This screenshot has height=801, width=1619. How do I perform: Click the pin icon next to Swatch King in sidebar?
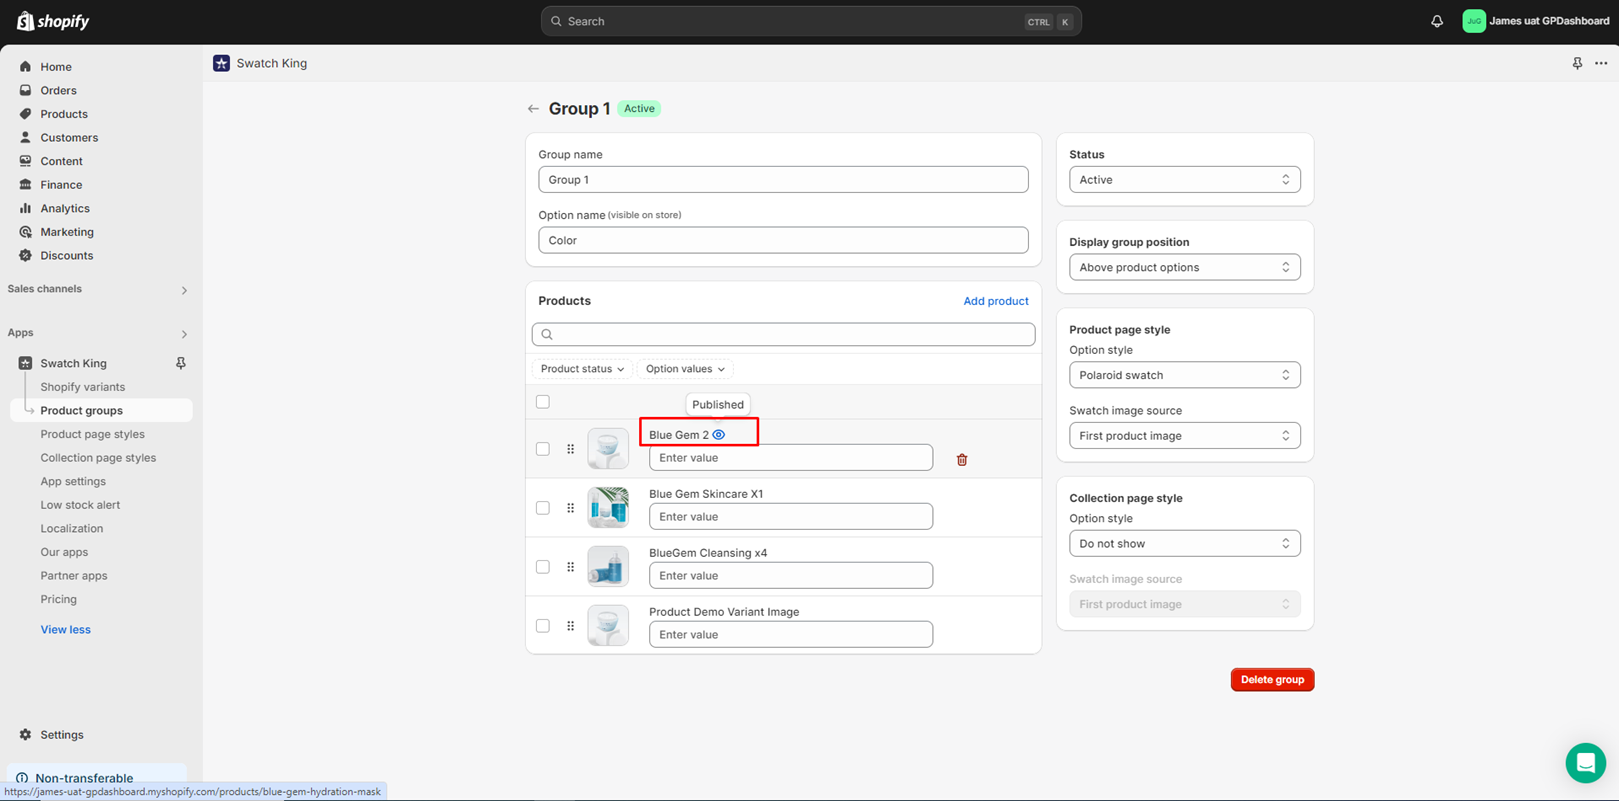point(181,363)
